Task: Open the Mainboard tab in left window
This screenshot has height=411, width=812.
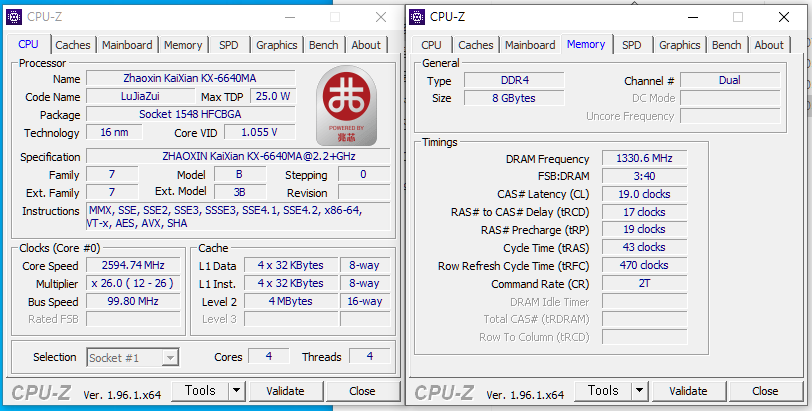Action: [127, 45]
